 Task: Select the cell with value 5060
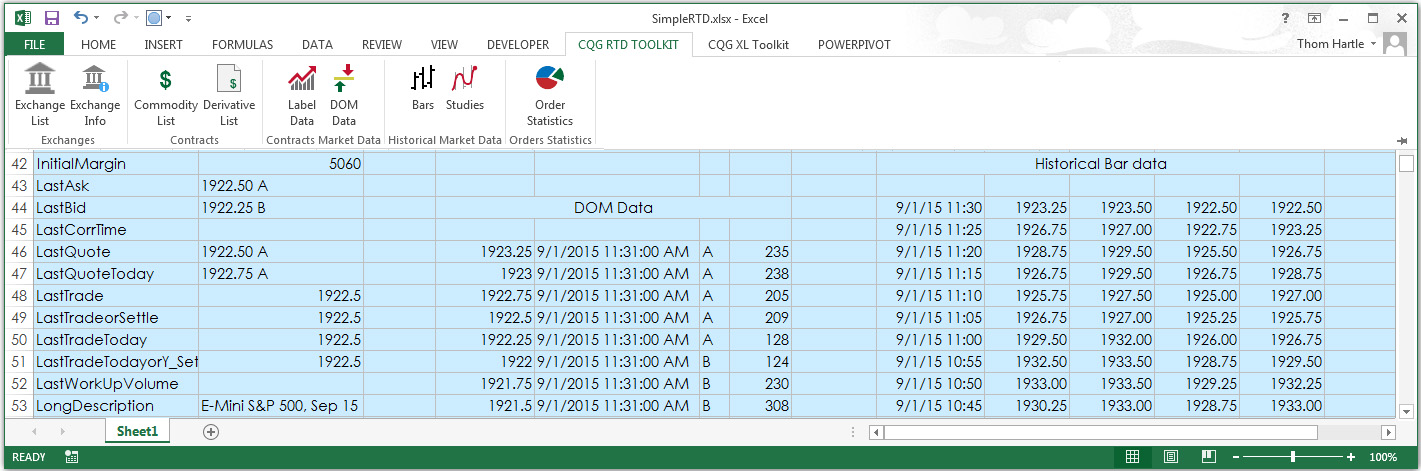(281, 163)
